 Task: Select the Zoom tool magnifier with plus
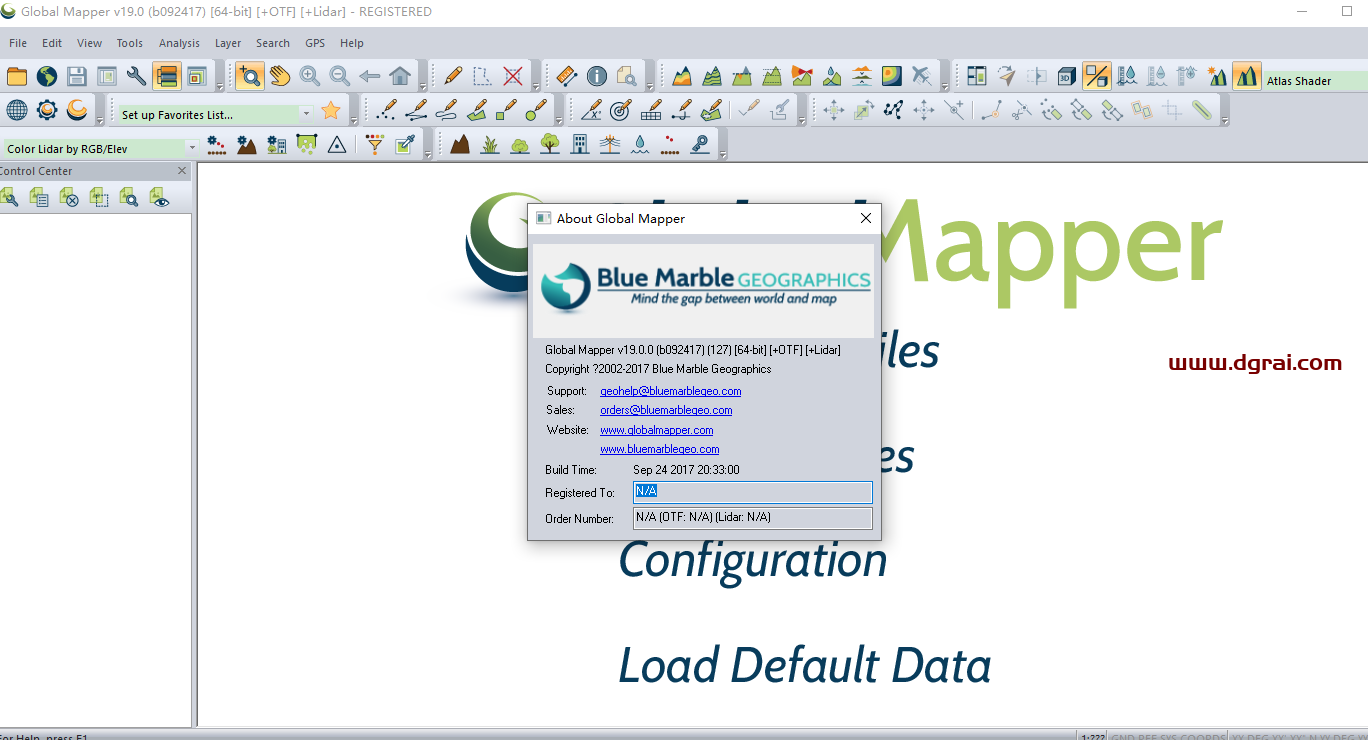point(249,76)
